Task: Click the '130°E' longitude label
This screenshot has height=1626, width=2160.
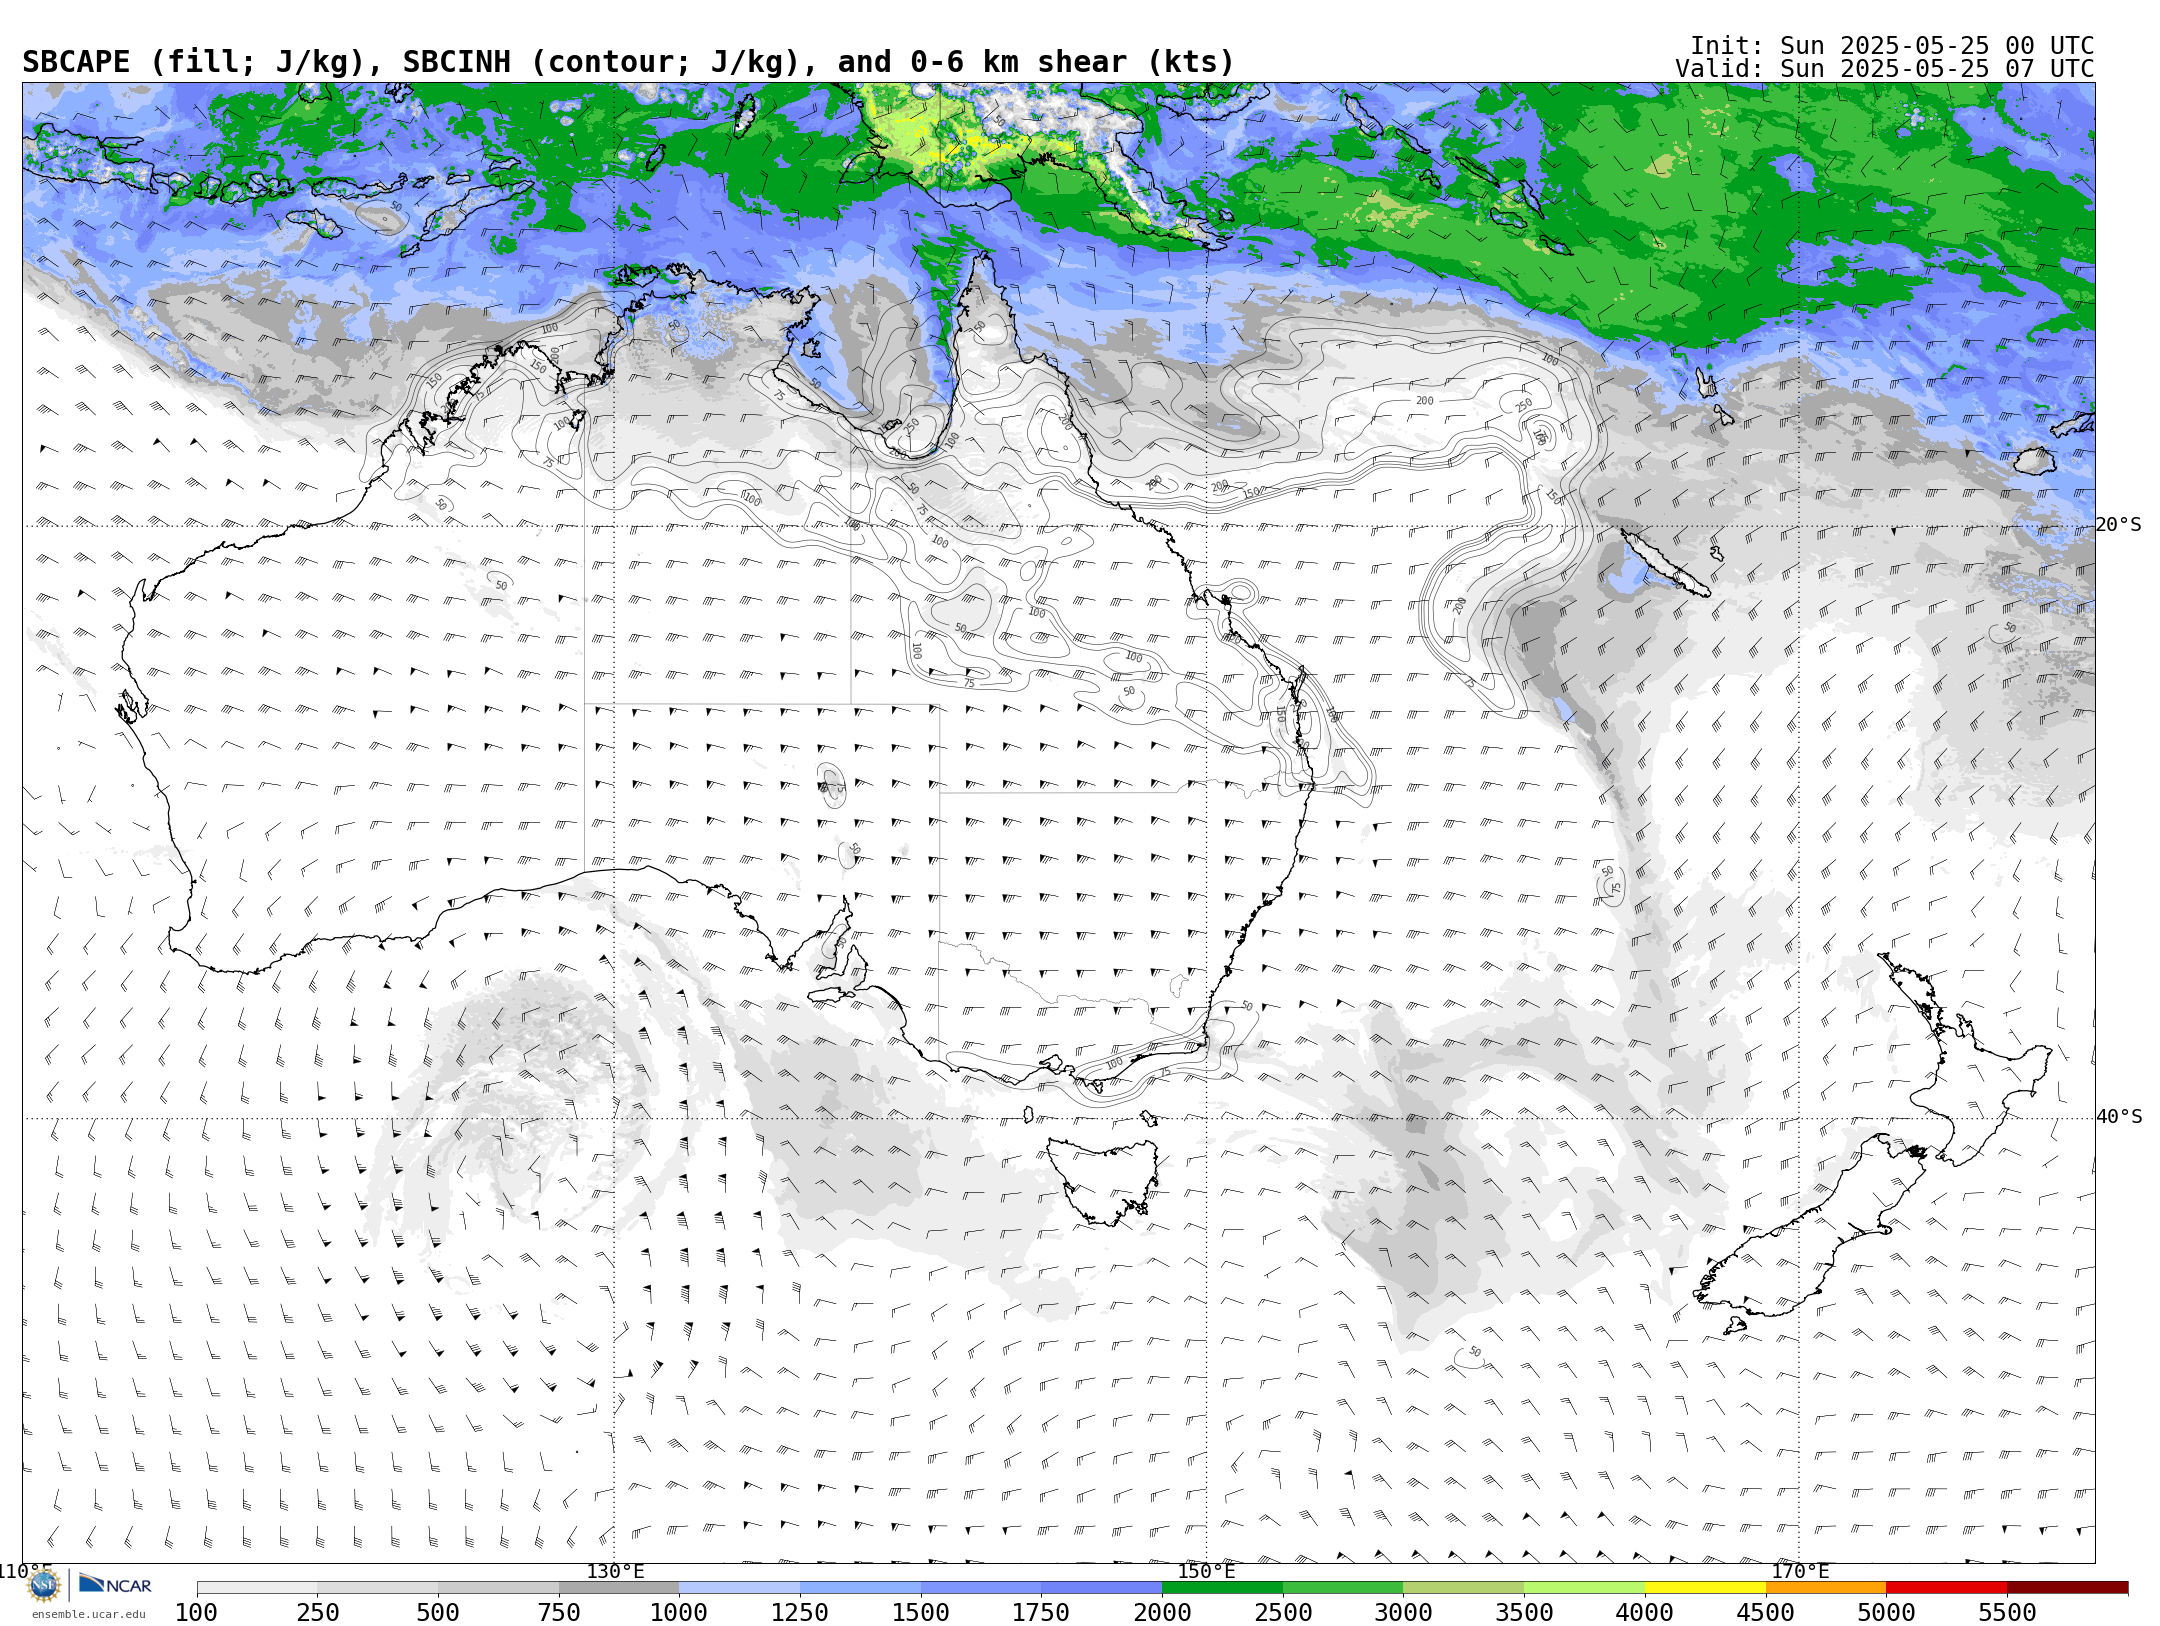Action: 615,1572
